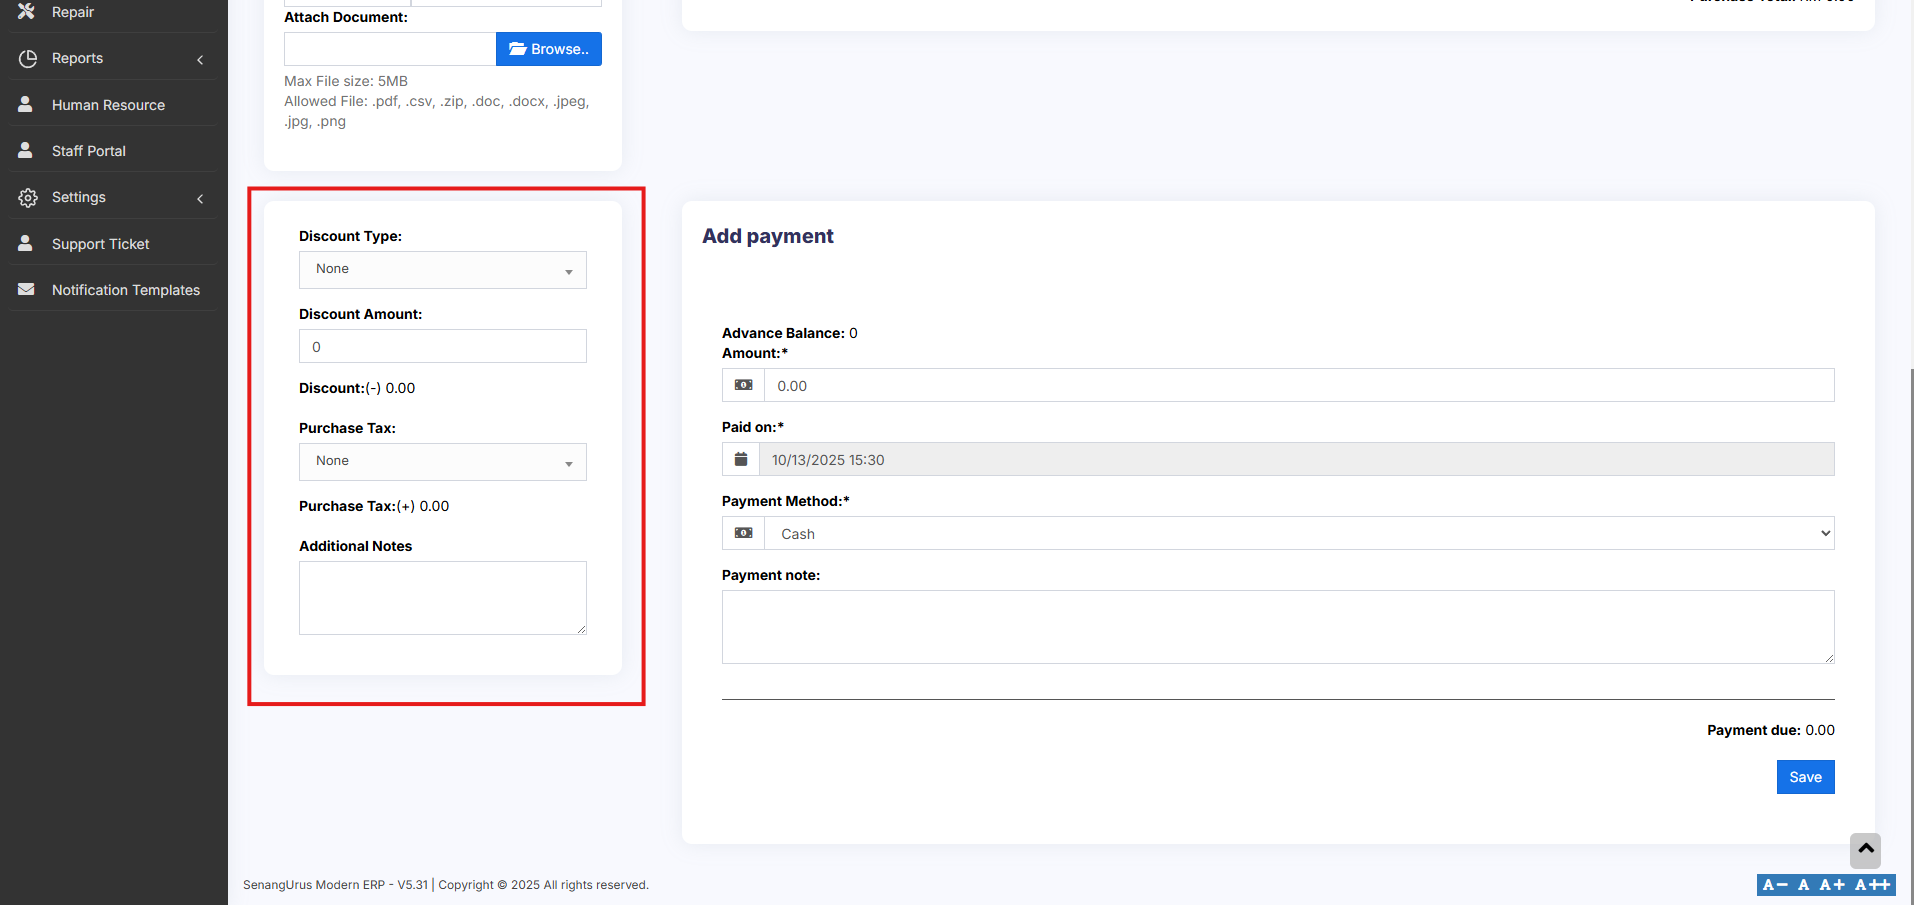The height and width of the screenshot is (905, 1914).
Task: Click the A− decrease font size button
Action: tap(1775, 885)
